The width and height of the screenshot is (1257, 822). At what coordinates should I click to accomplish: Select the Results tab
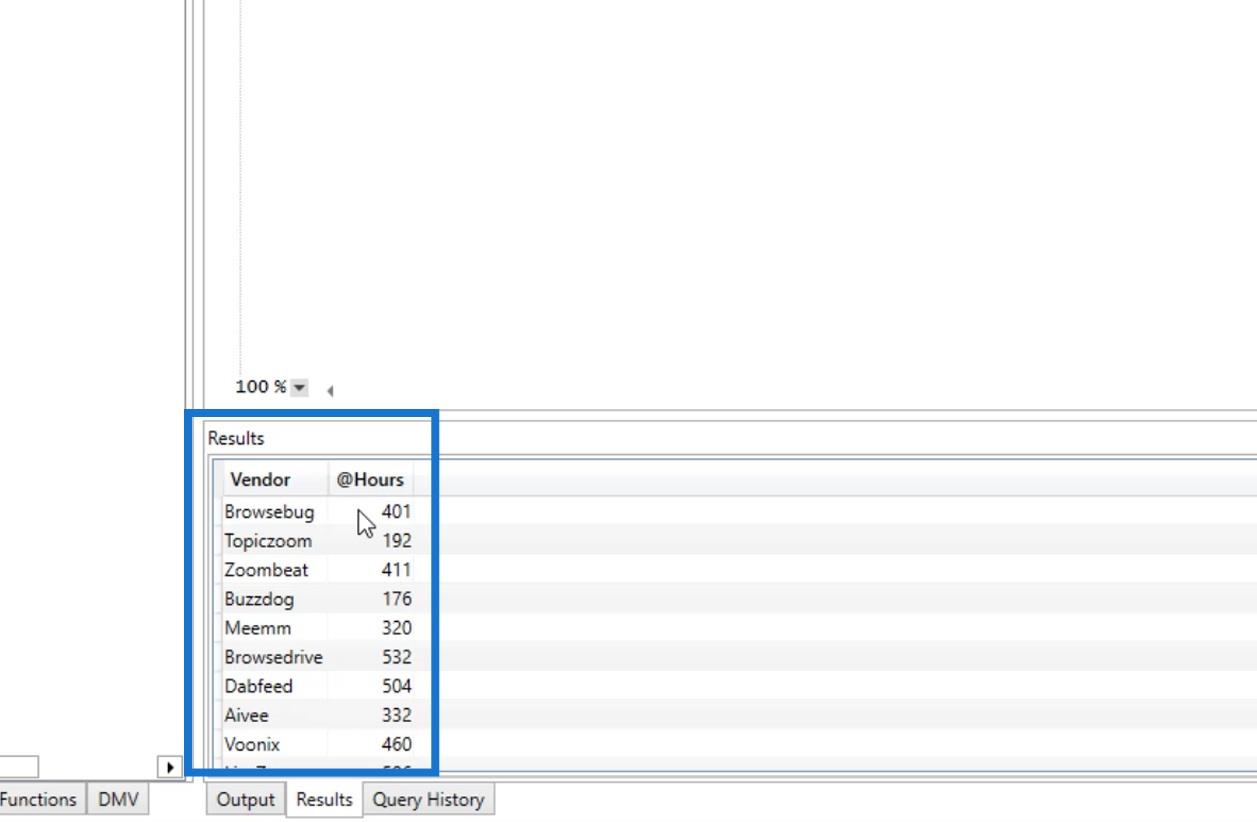324,800
